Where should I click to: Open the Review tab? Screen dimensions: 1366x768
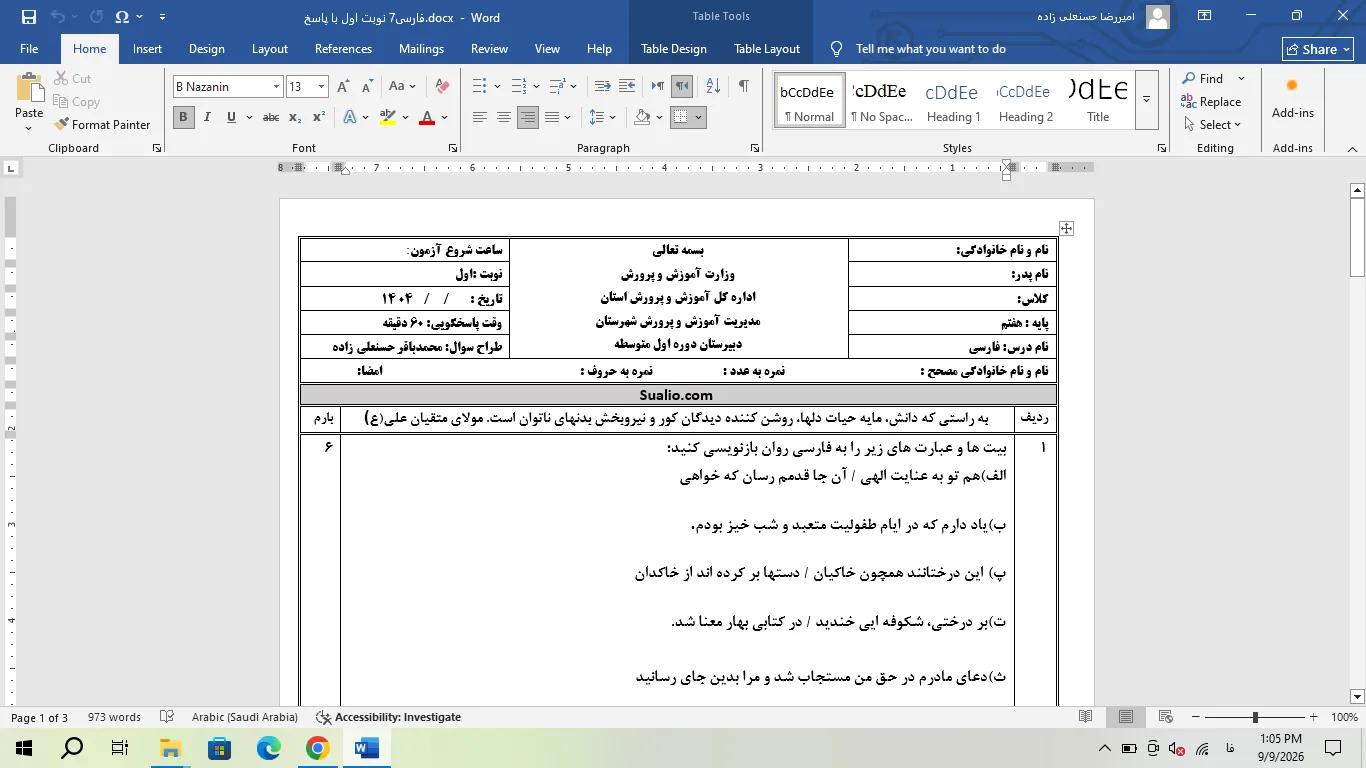[489, 49]
